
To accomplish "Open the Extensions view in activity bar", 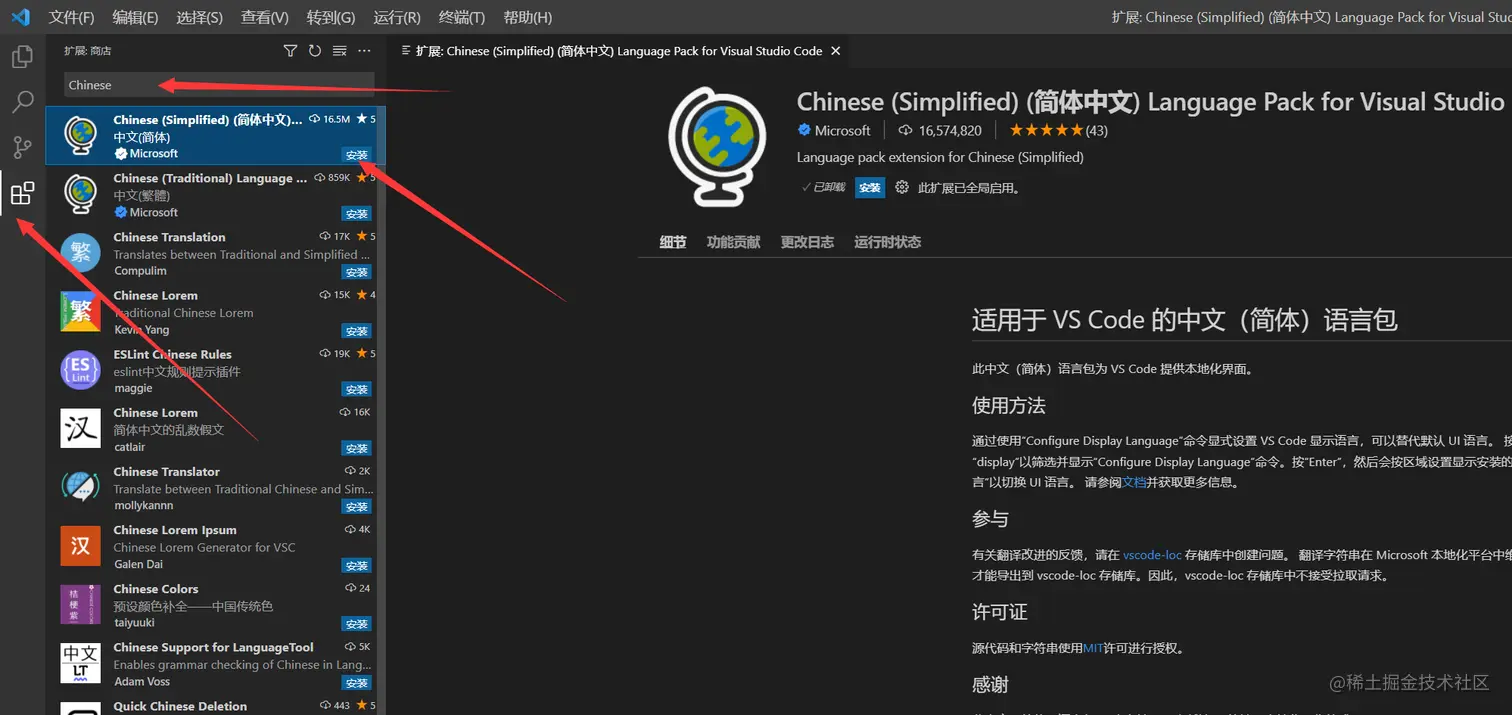I will pyautogui.click(x=22, y=193).
